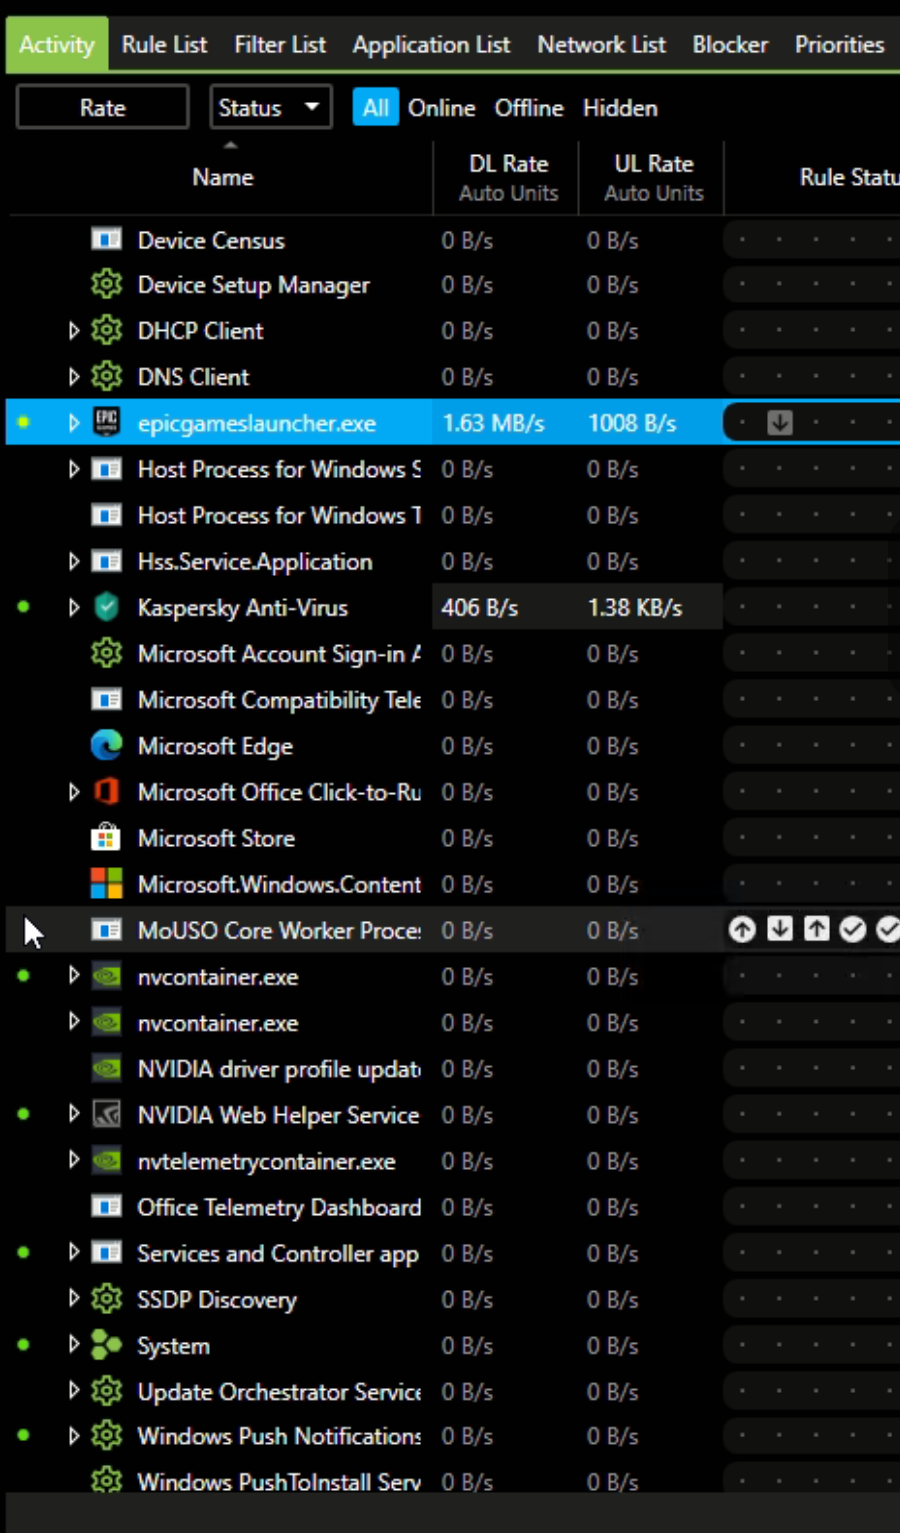Image resolution: width=900 pixels, height=1533 pixels.
Task: Sort by the Name column header
Action: click(222, 177)
